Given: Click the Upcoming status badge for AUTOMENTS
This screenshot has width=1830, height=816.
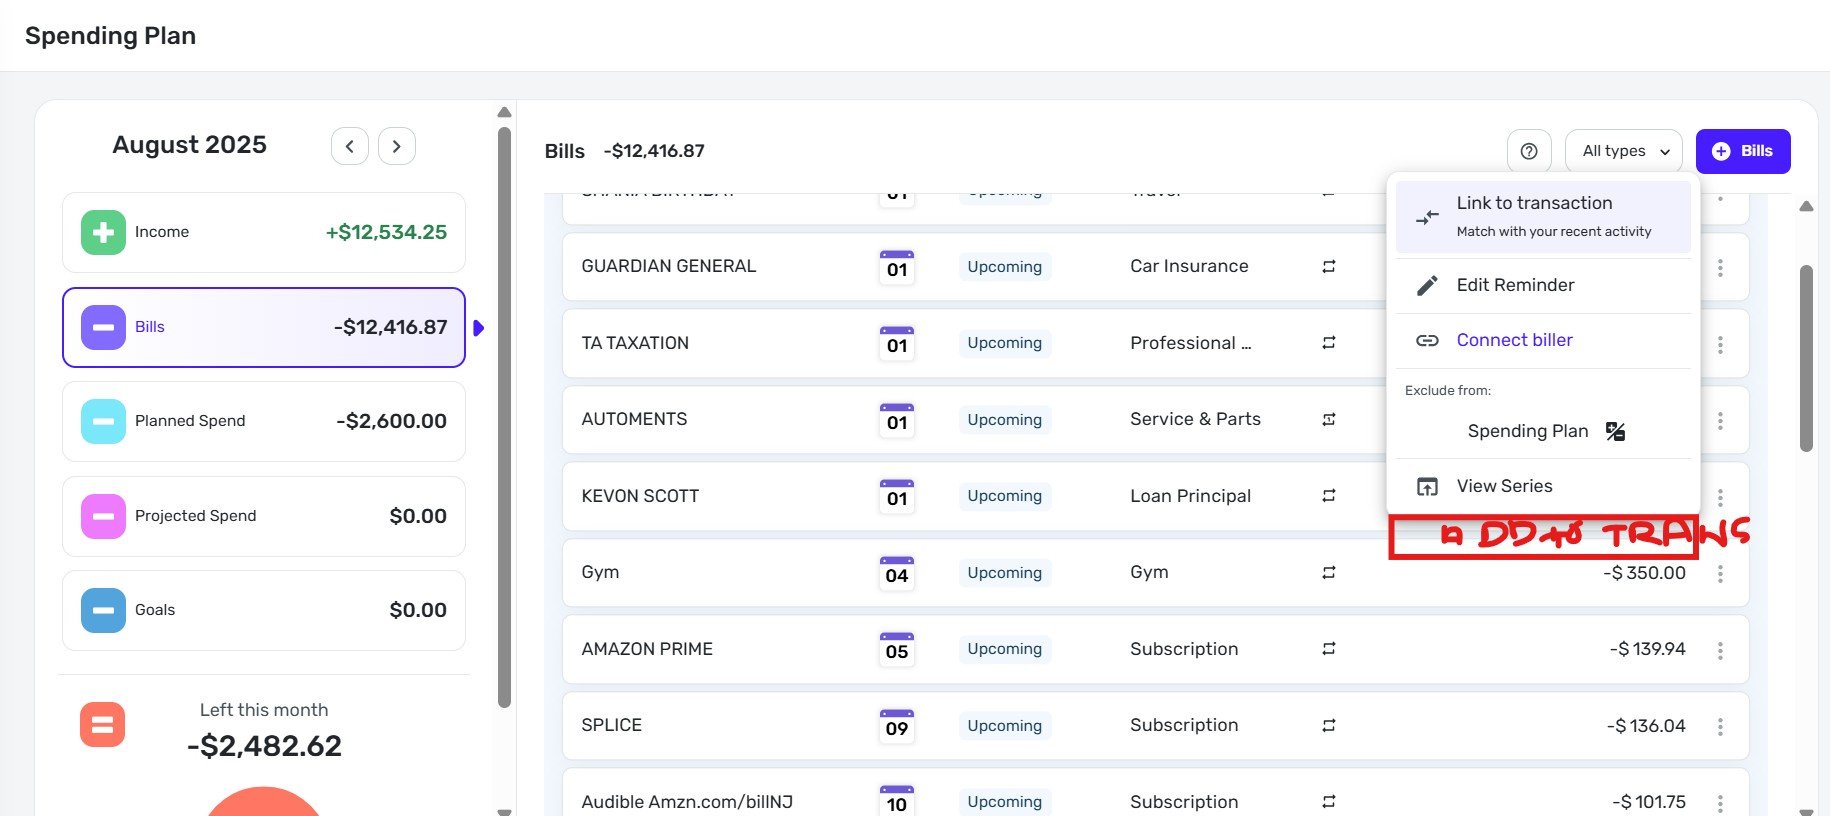Looking at the screenshot, I should [x=1005, y=420].
